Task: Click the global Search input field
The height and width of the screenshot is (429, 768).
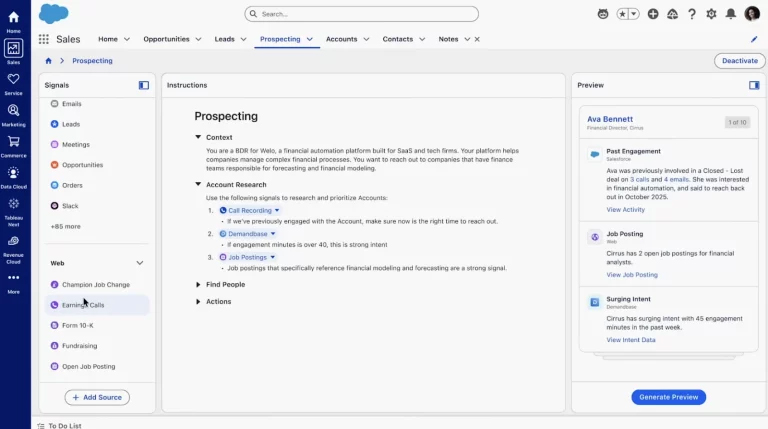Action: click(x=361, y=14)
